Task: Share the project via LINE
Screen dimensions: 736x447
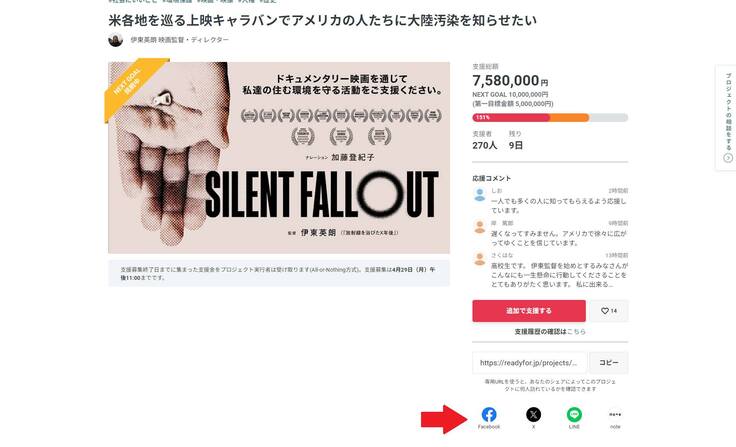Action: (x=574, y=415)
